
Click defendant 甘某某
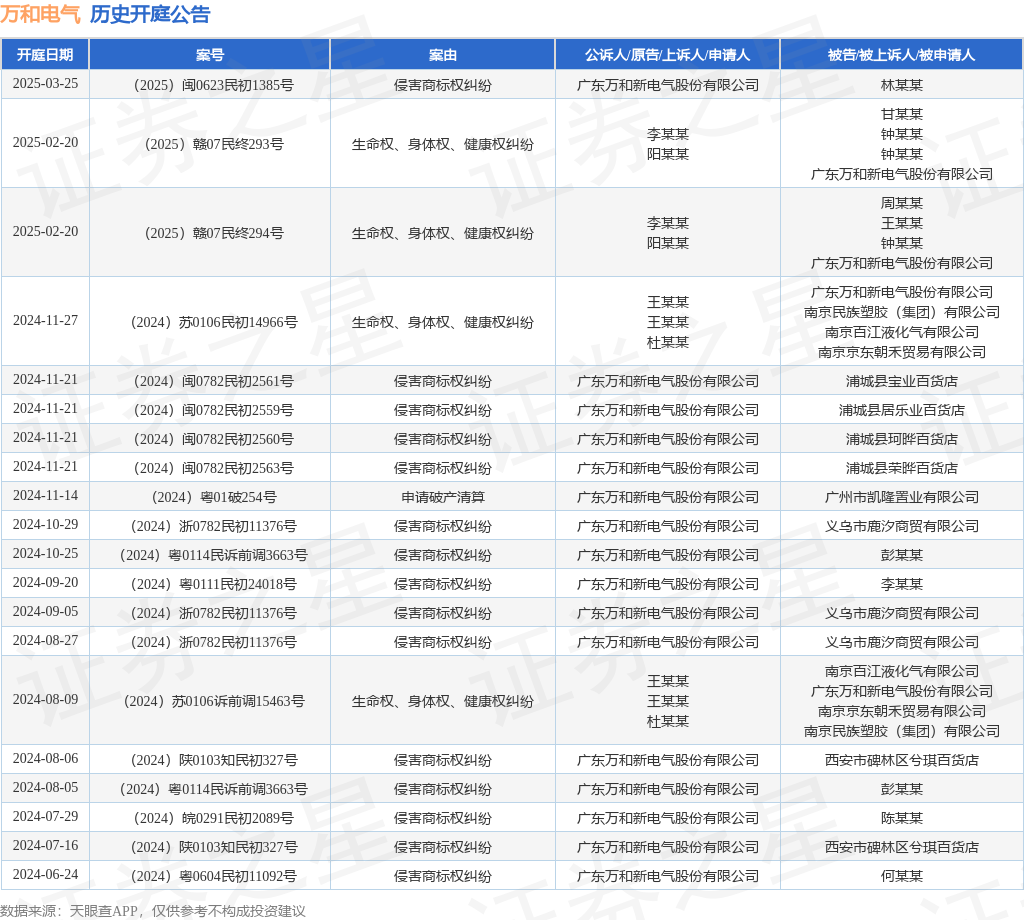point(902,114)
